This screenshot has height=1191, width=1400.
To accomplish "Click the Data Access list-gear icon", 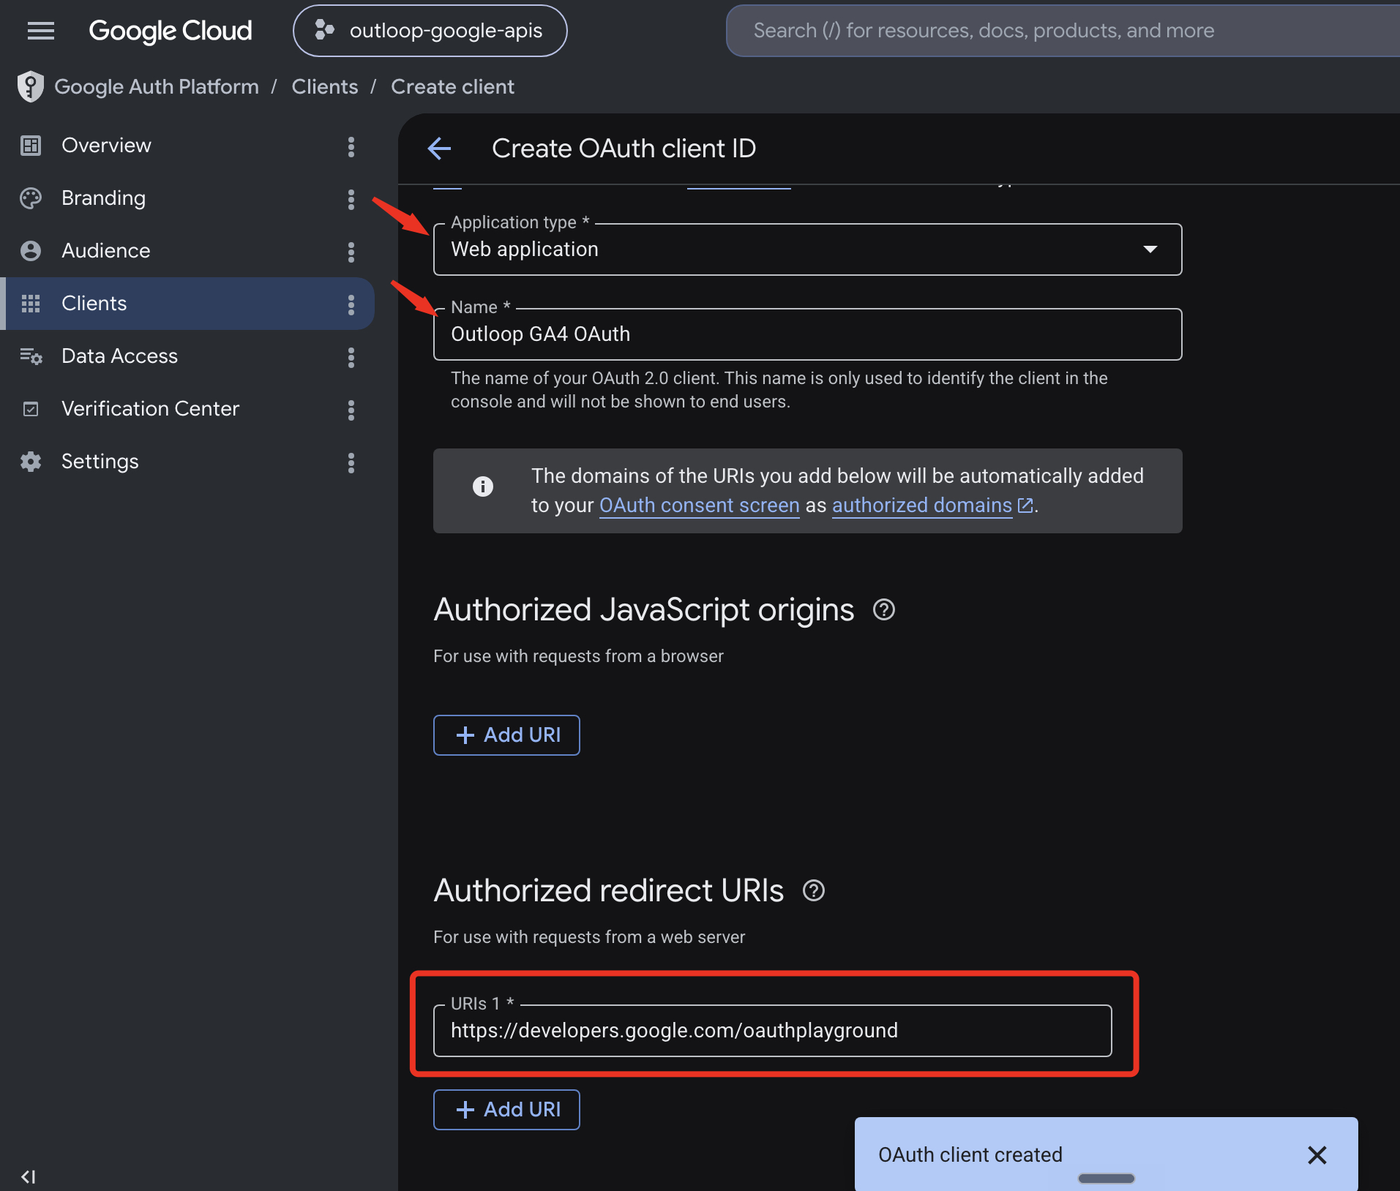I will click(31, 356).
